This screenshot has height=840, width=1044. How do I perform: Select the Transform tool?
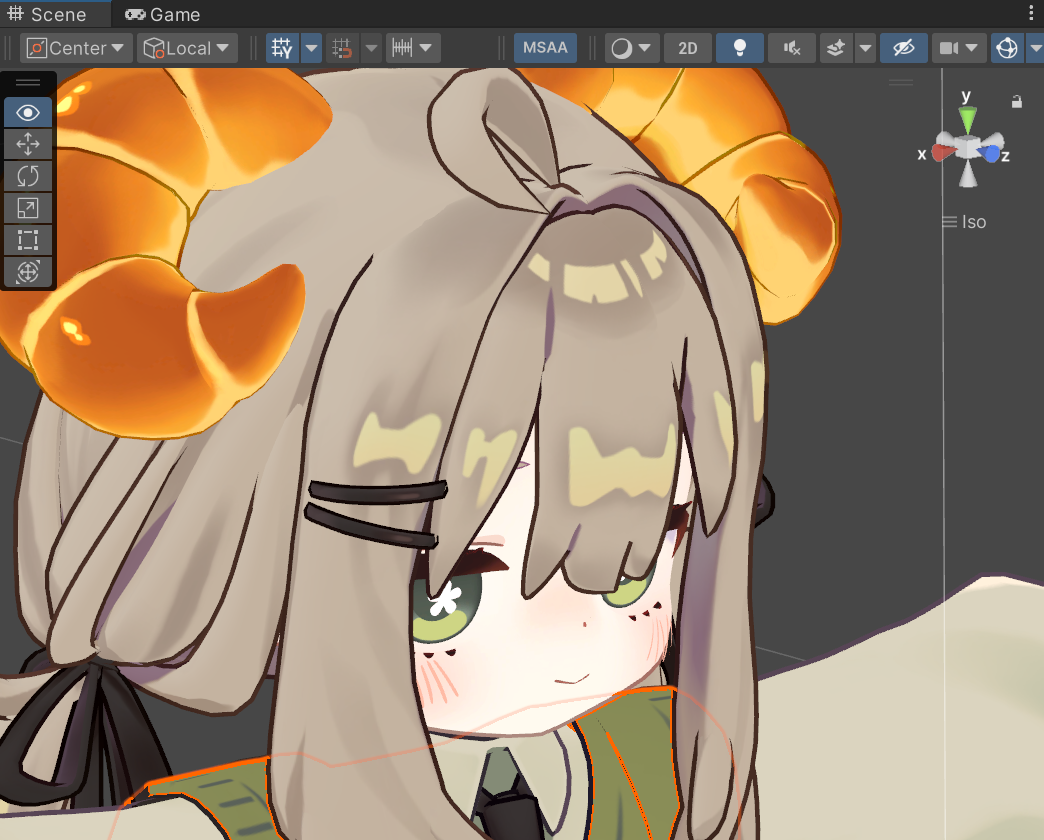coord(28,272)
